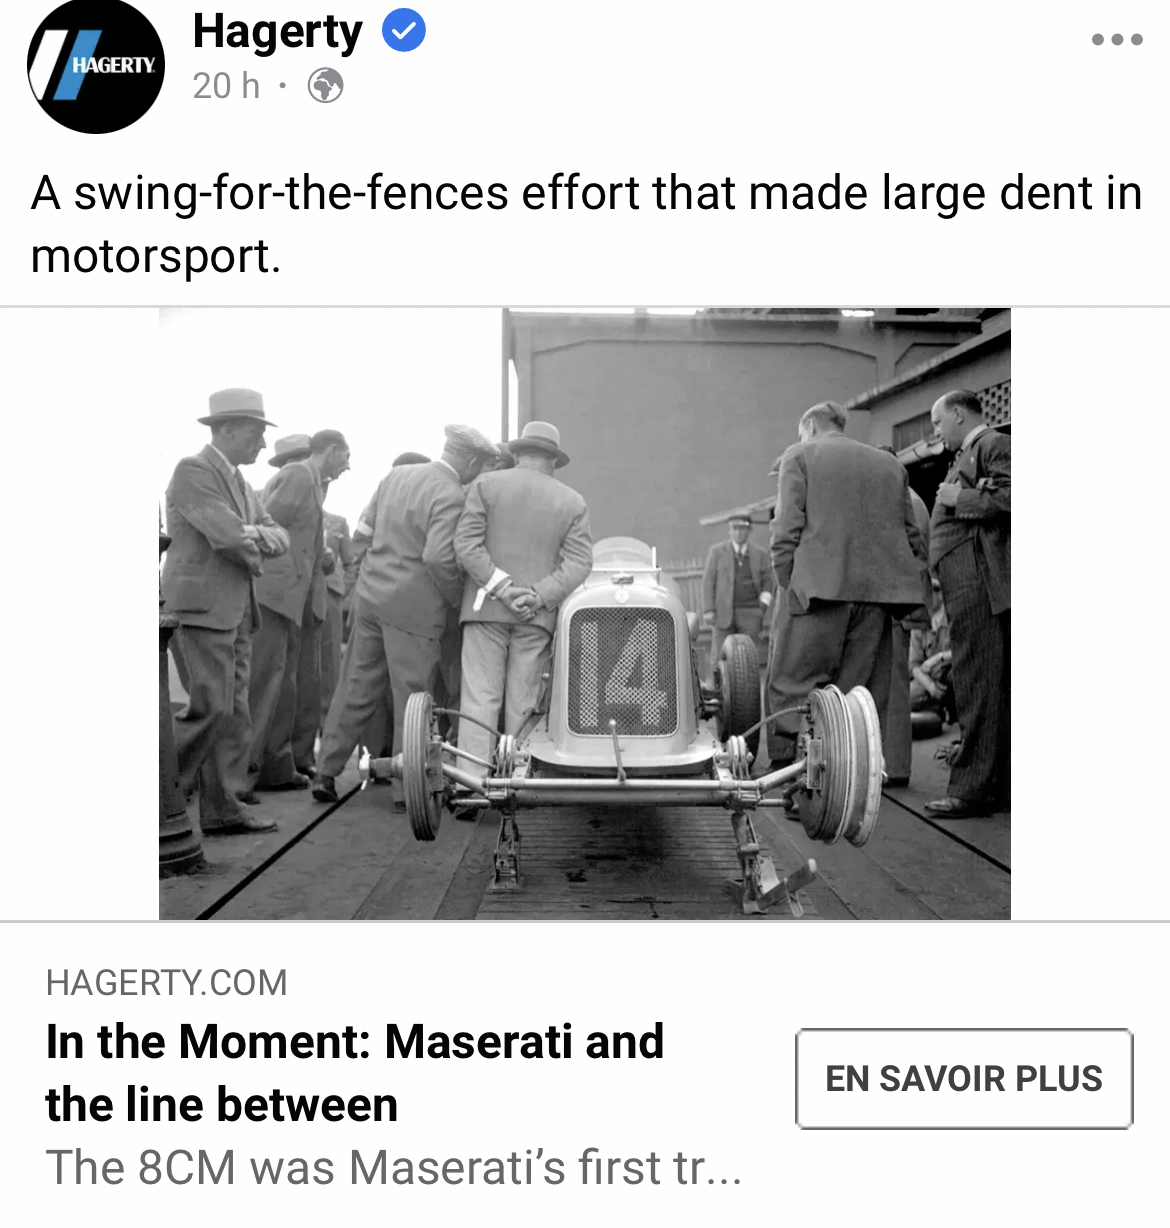Viewport: 1170px width, 1228px height.
Task: Click the word "motorsport." in the caption
Action: click(156, 256)
